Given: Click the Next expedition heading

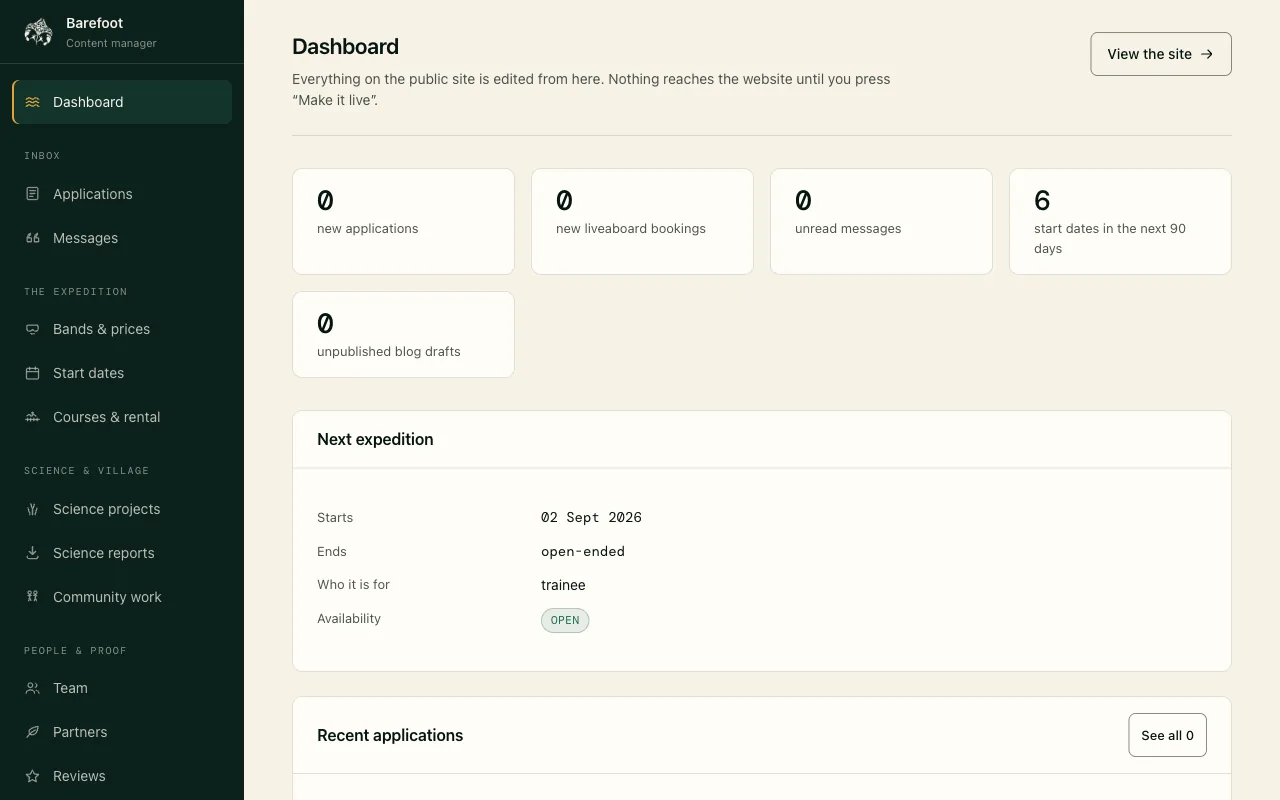Looking at the screenshot, I should (x=375, y=439).
